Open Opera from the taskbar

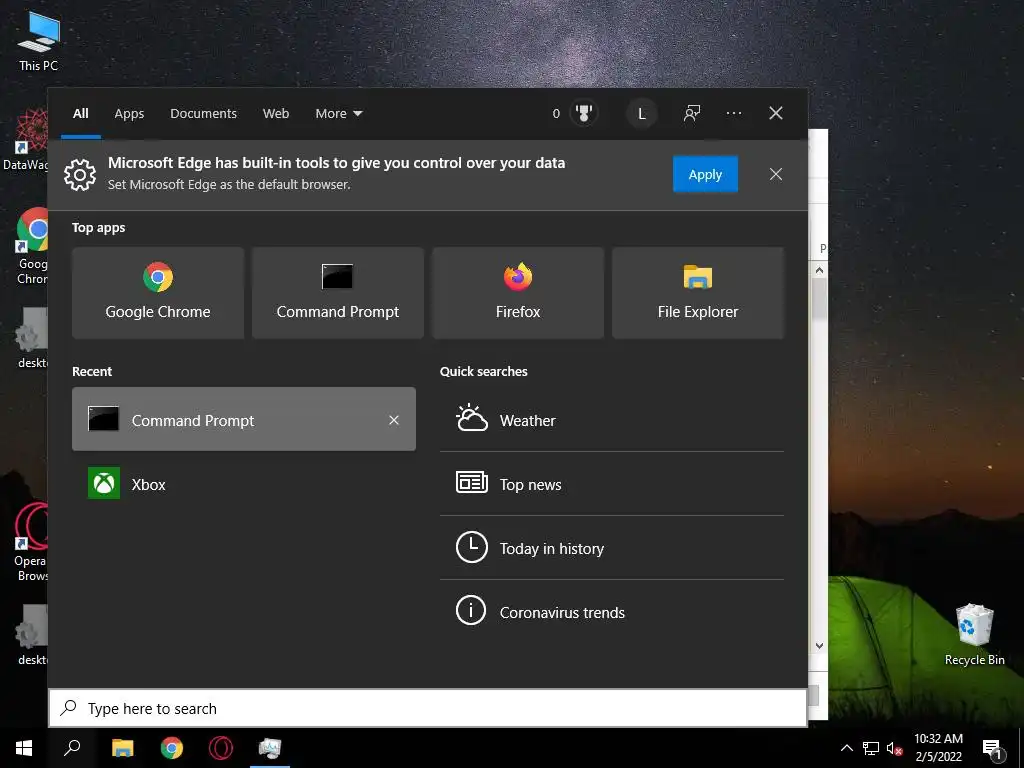pos(221,748)
